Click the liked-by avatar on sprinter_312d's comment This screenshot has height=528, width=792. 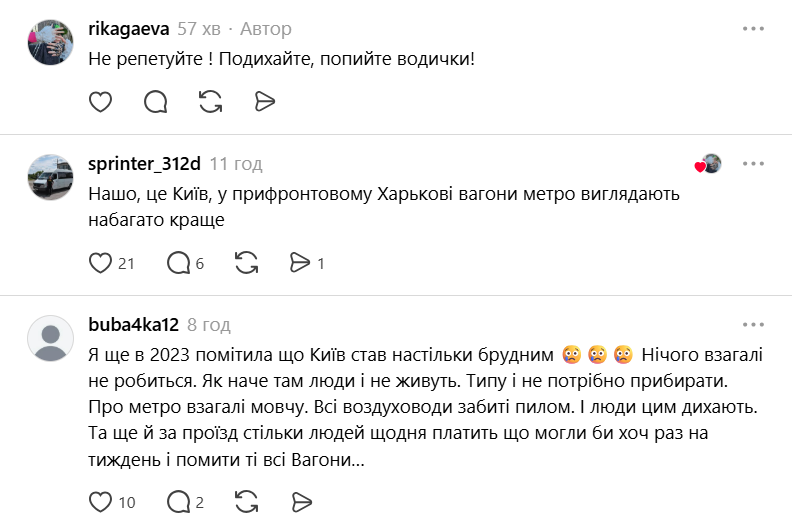tap(711, 164)
